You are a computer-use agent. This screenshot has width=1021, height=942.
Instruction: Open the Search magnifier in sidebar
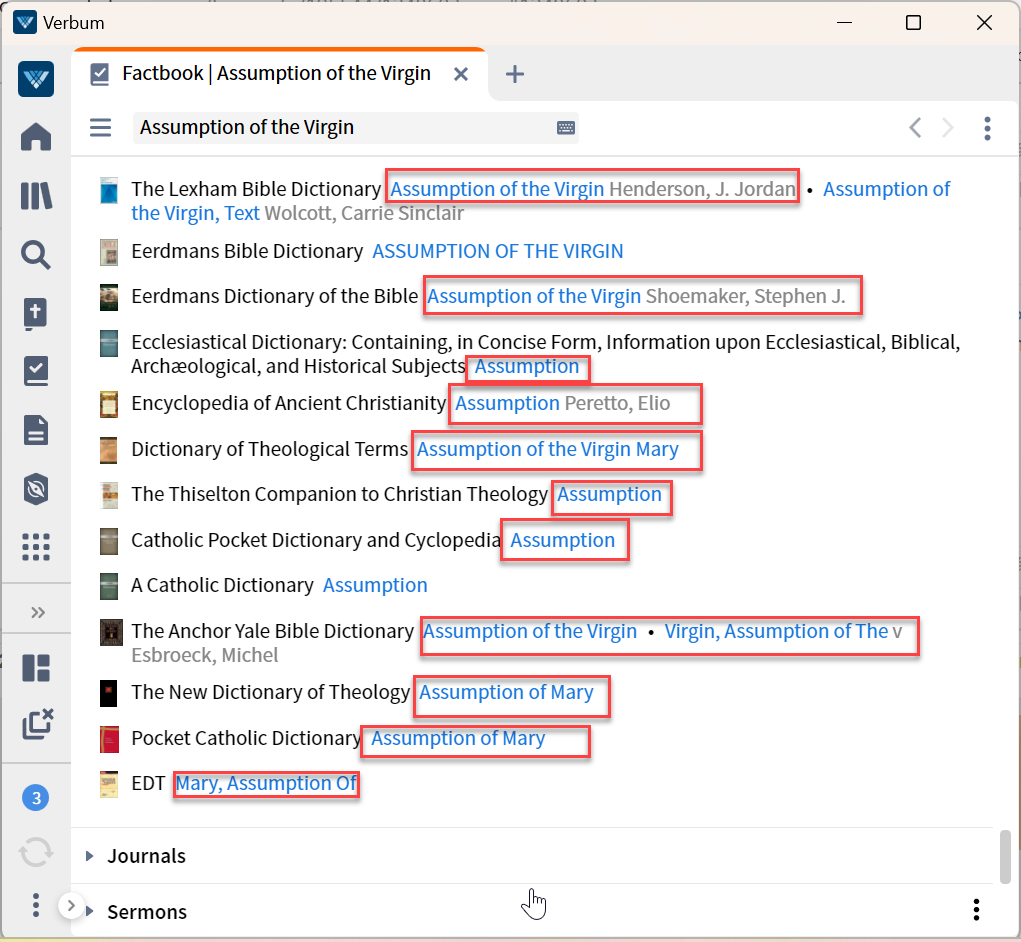point(36,255)
